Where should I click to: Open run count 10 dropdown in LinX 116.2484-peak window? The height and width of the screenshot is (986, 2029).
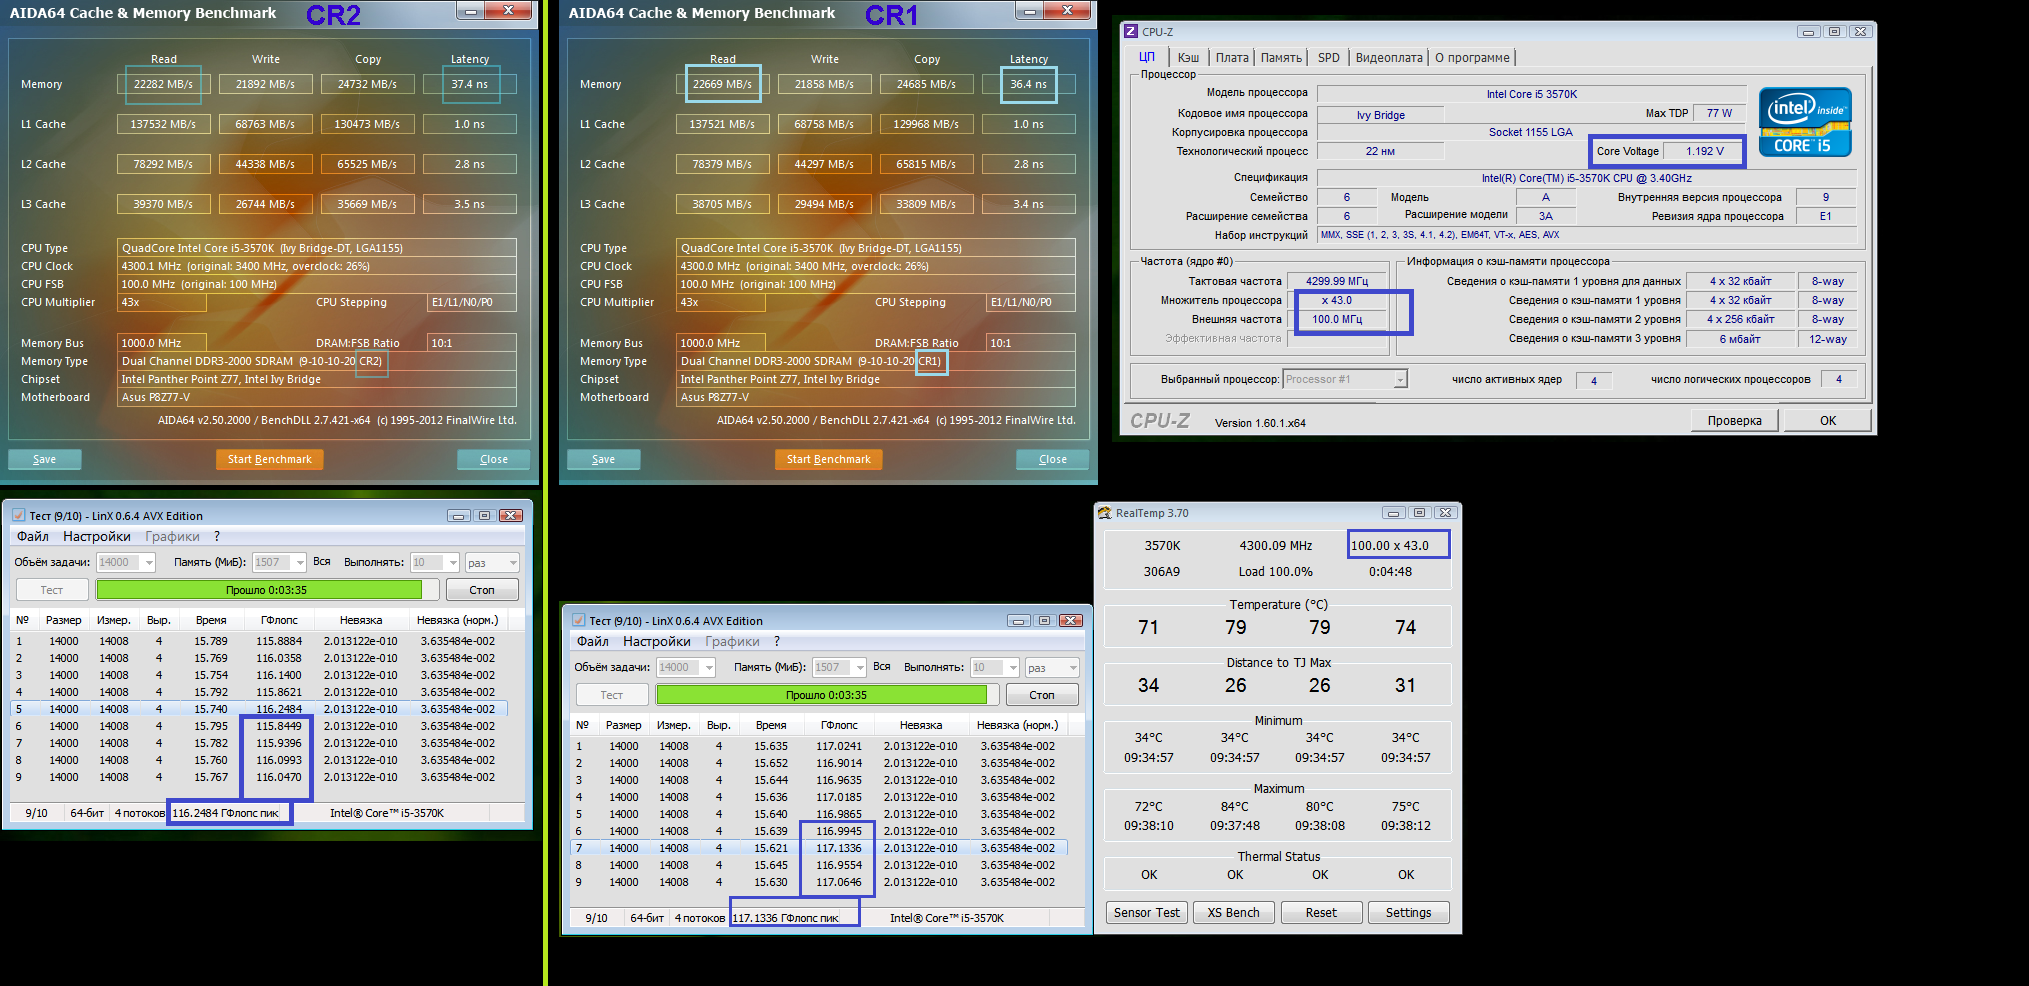coord(453,562)
